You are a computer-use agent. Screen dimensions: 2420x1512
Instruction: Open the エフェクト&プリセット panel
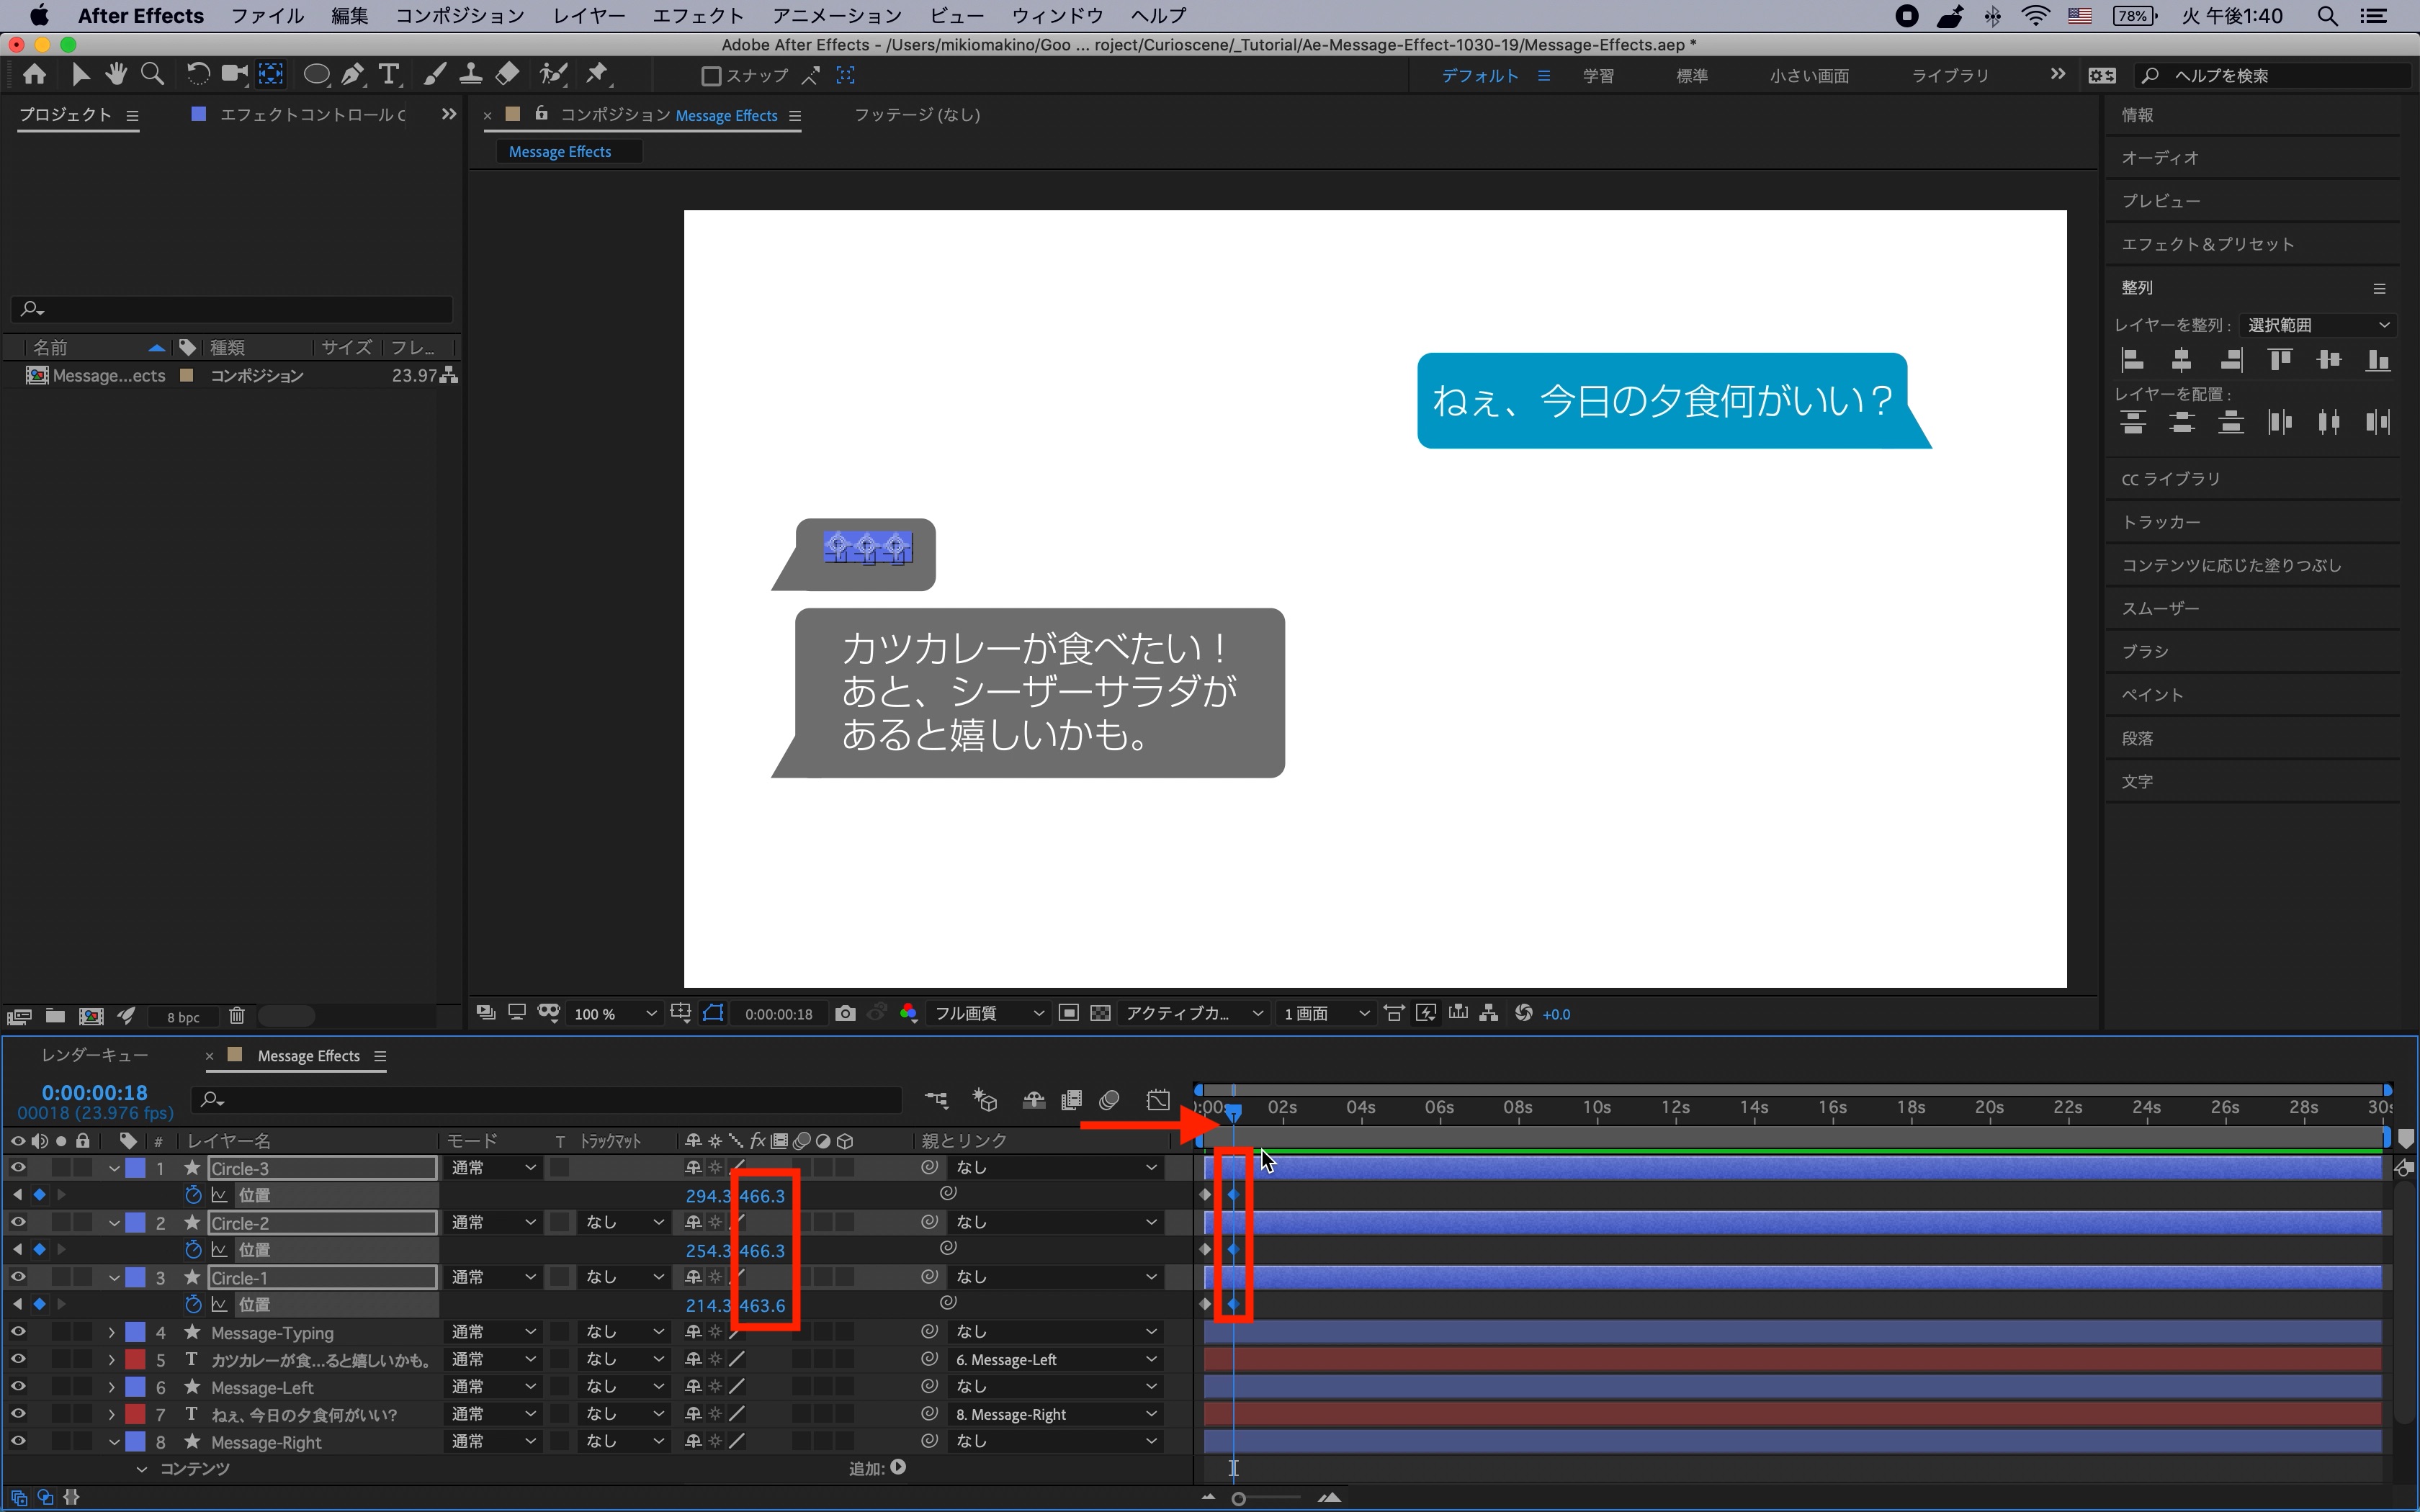pos(2207,244)
